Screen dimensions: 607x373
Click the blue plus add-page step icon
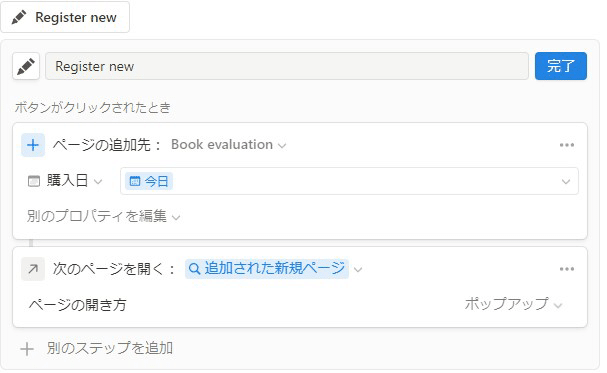click(x=33, y=145)
